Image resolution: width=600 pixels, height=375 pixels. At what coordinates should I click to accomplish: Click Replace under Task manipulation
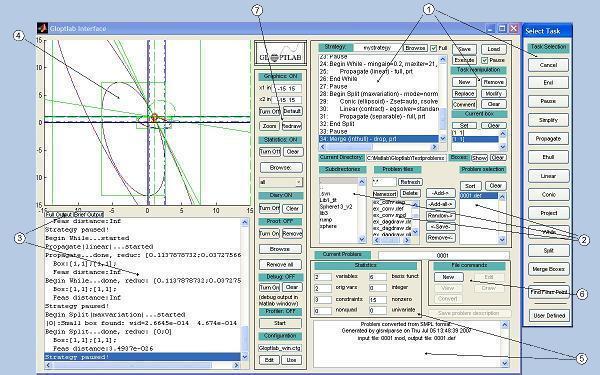(x=464, y=93)
